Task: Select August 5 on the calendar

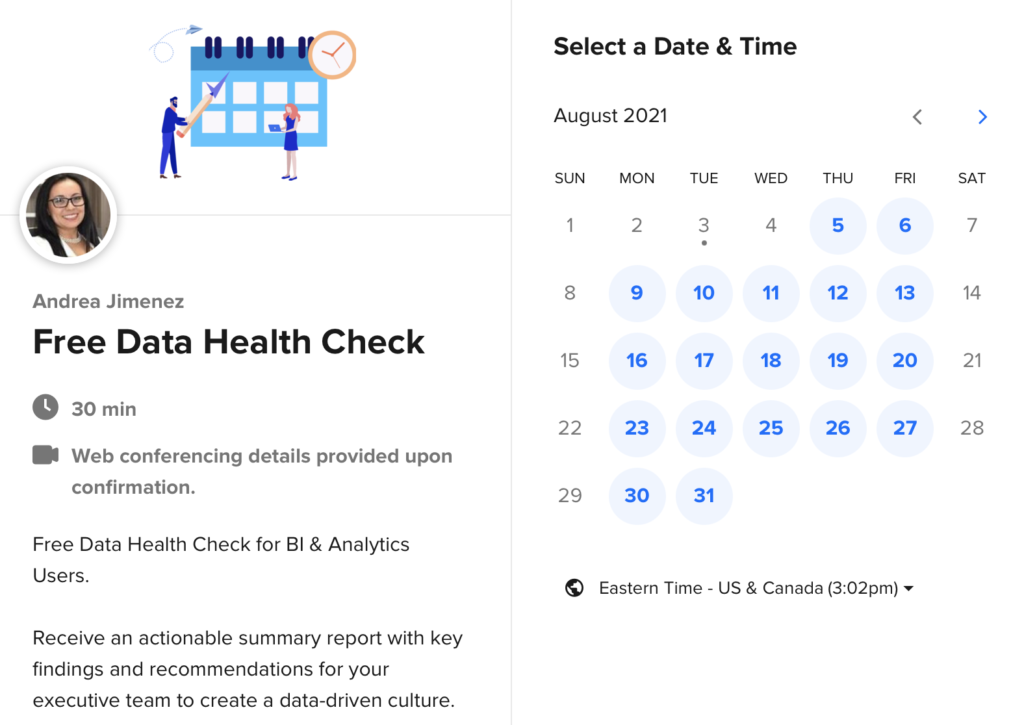Action: (838, 226)
